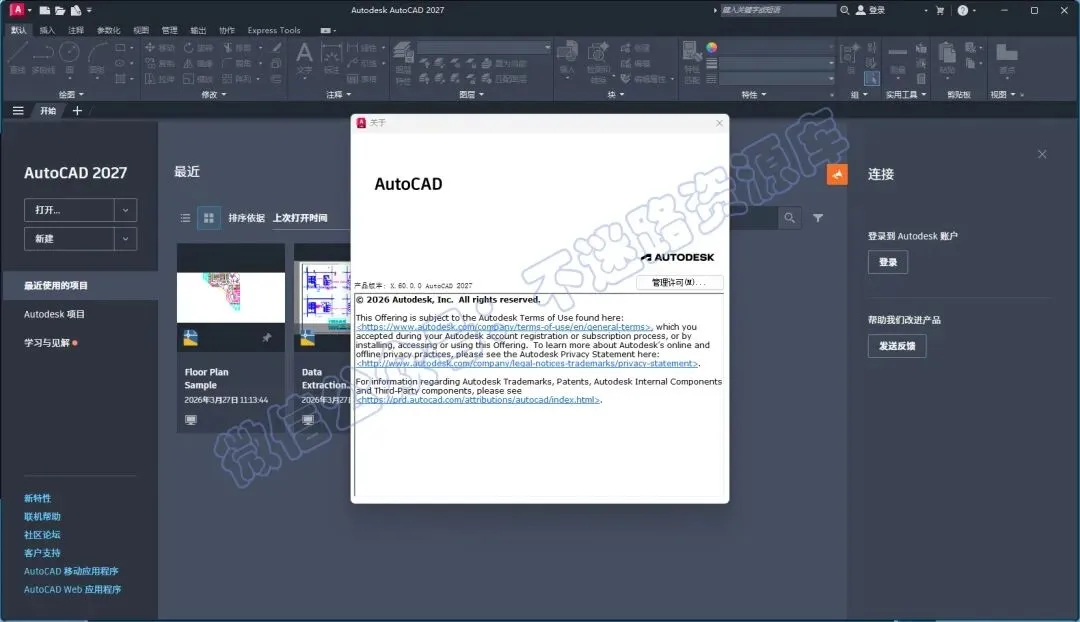This screenshot has width=1080, height=622.
Task: Toggle pin on Floor Plan Sample card
Action: point(267,338)
